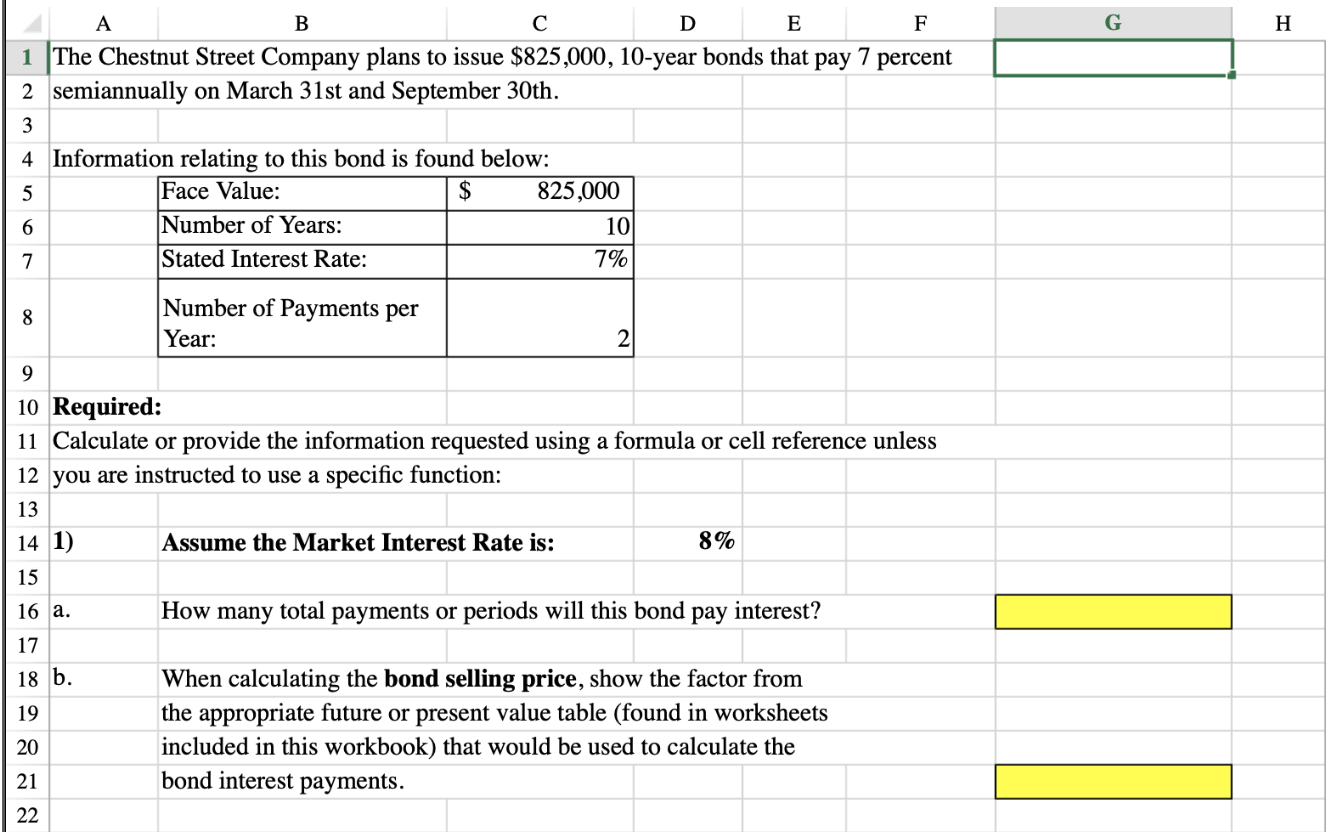The width and height of the screenshot is (1330, 832).
Task: Select the cell labeled '1)'
Action: point(100,541)
